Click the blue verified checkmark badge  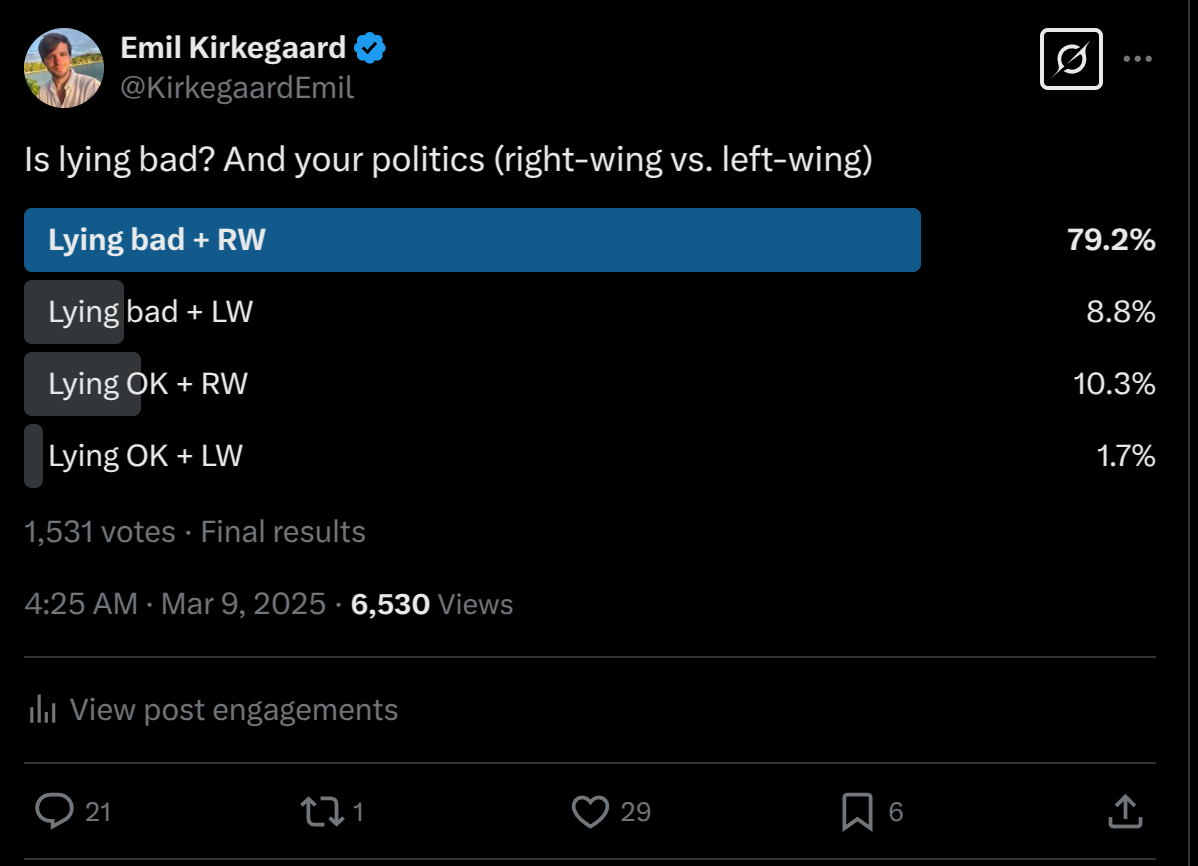(x=370, y=48)
